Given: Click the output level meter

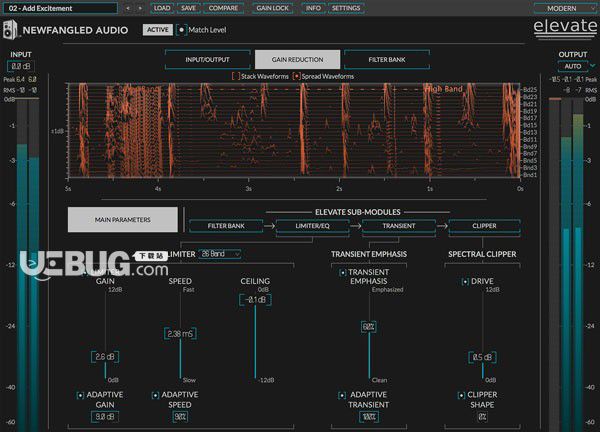Looking at the screenshot, I should click(566, 264).
